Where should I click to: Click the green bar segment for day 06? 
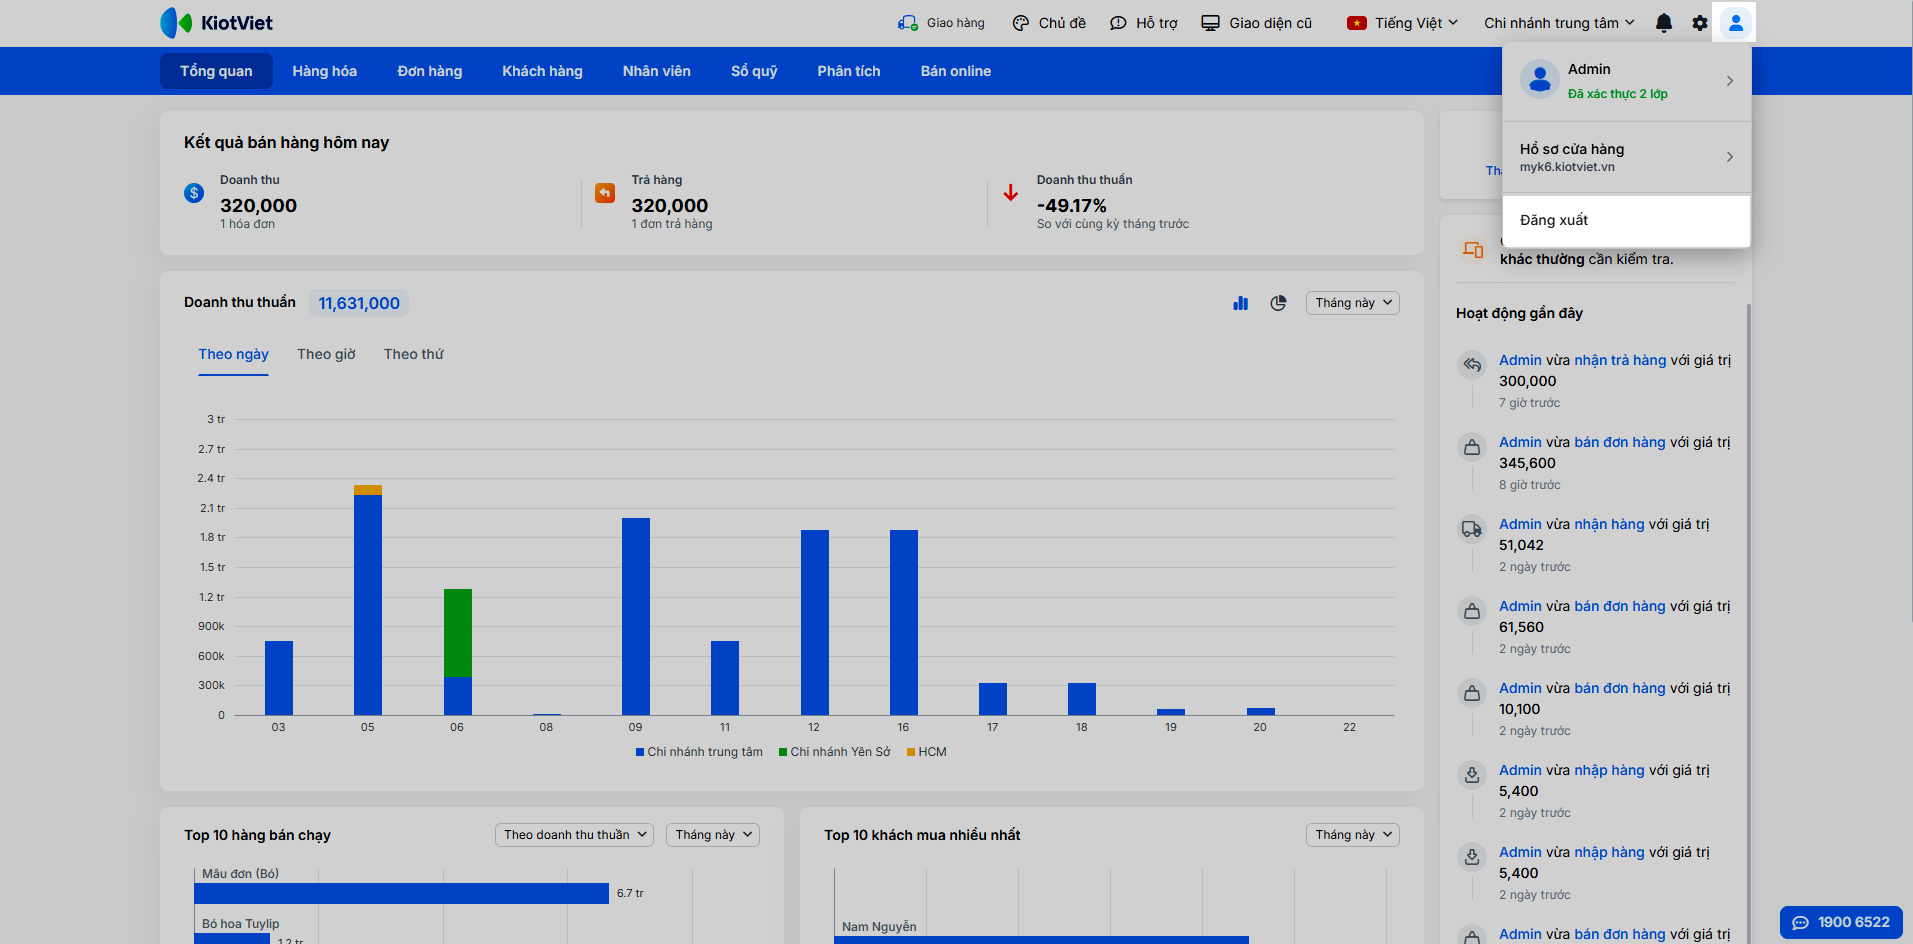[x=458, y=633]
